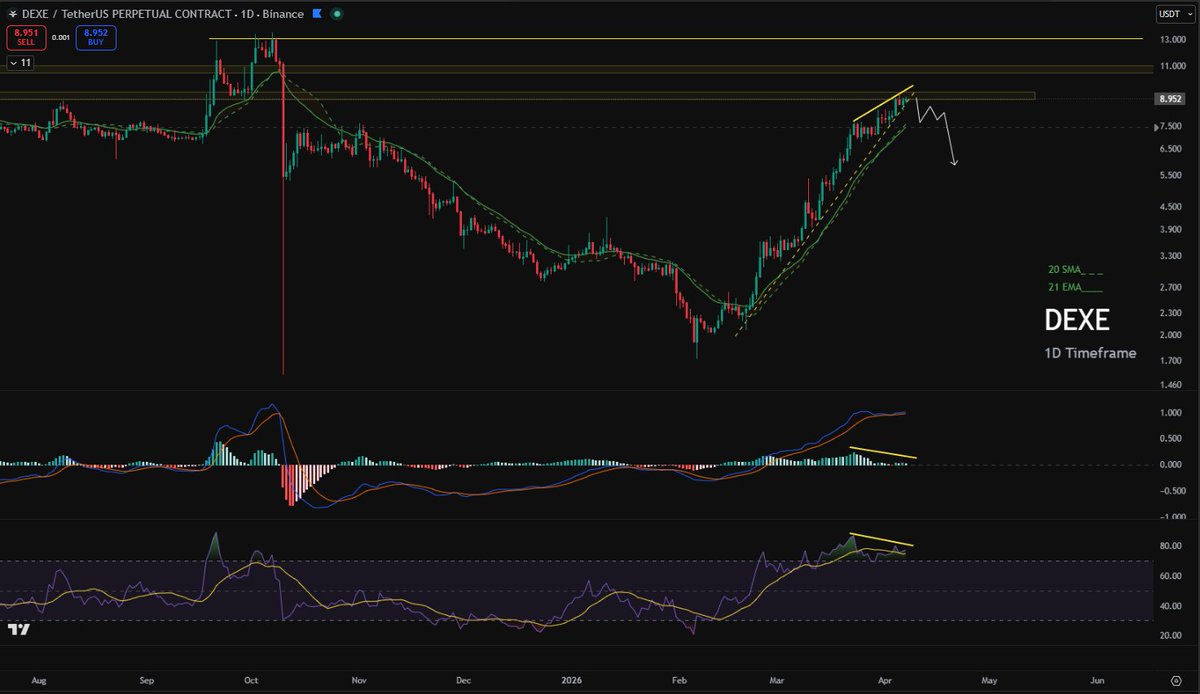Viewport: 1200px width, 694px height.
Task: Click the 4.500 price axis label
Action: tap(1170, 208)
